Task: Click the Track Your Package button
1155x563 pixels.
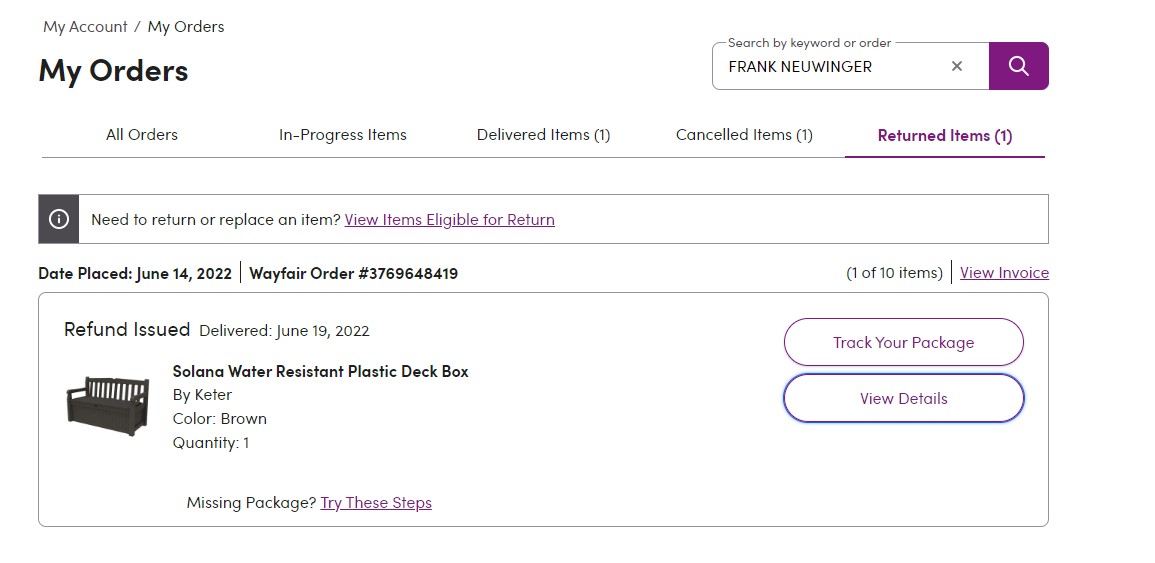Action: (x=904, y=342)
